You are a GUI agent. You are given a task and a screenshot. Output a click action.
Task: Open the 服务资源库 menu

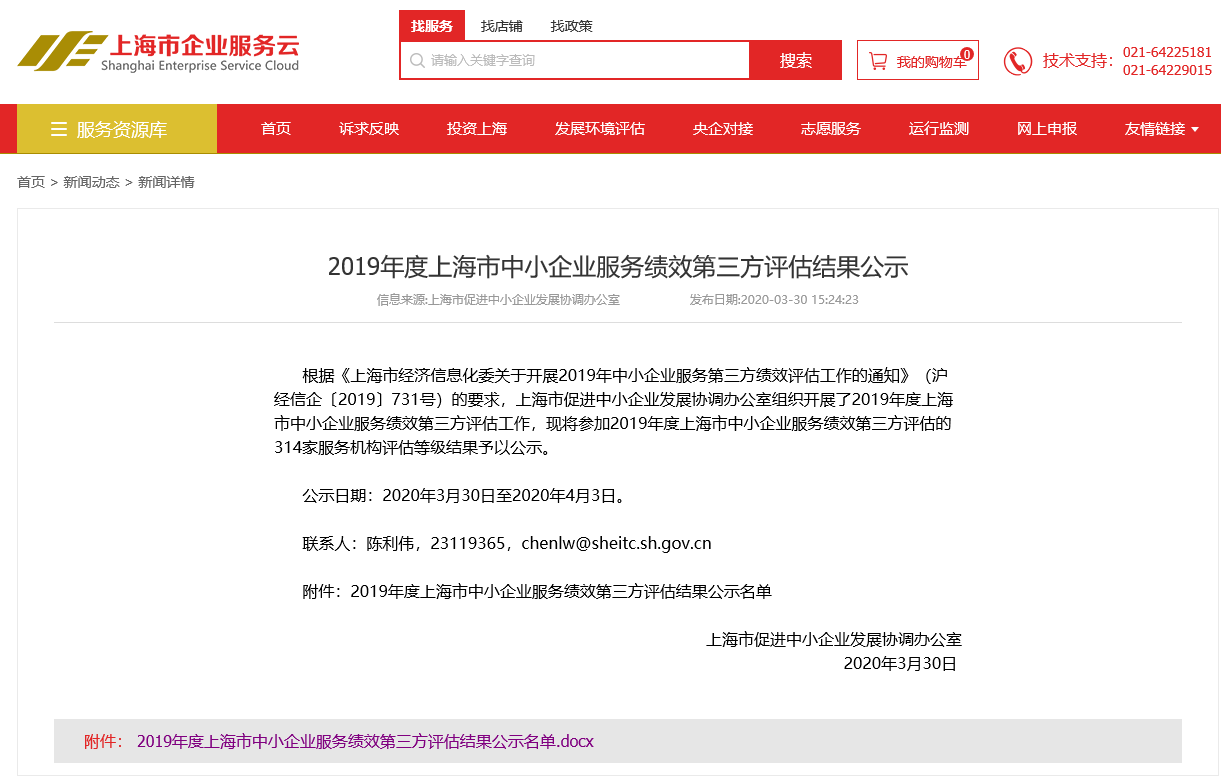(x=117, y=129)
